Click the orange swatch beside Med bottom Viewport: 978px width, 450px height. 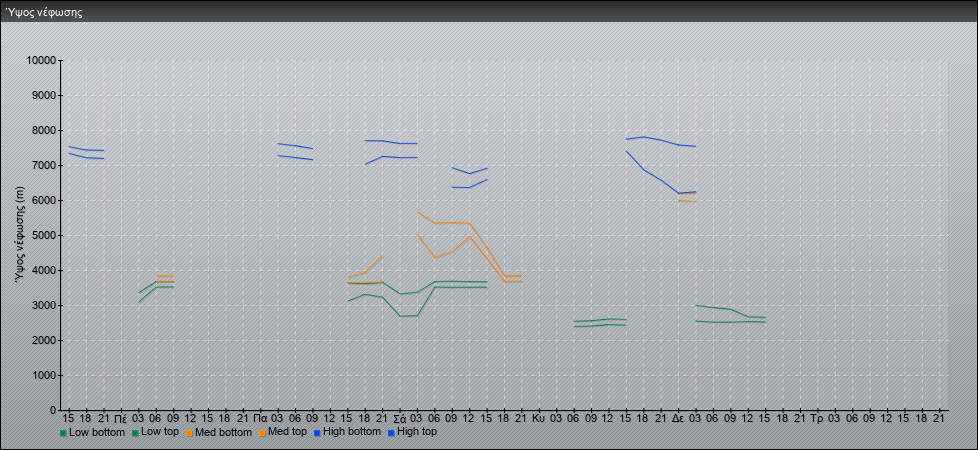point(188,433)
